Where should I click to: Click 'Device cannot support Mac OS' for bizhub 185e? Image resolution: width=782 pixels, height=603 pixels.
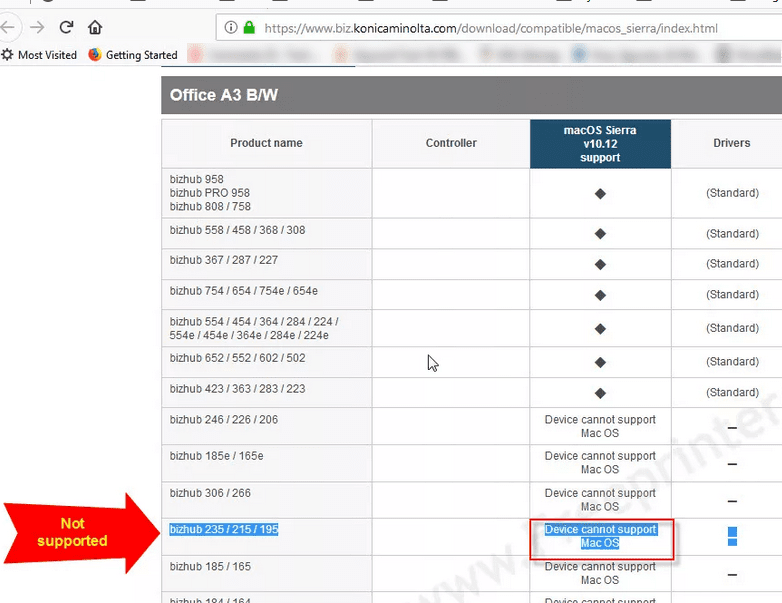pyautogui.click(x=600, y=463)
